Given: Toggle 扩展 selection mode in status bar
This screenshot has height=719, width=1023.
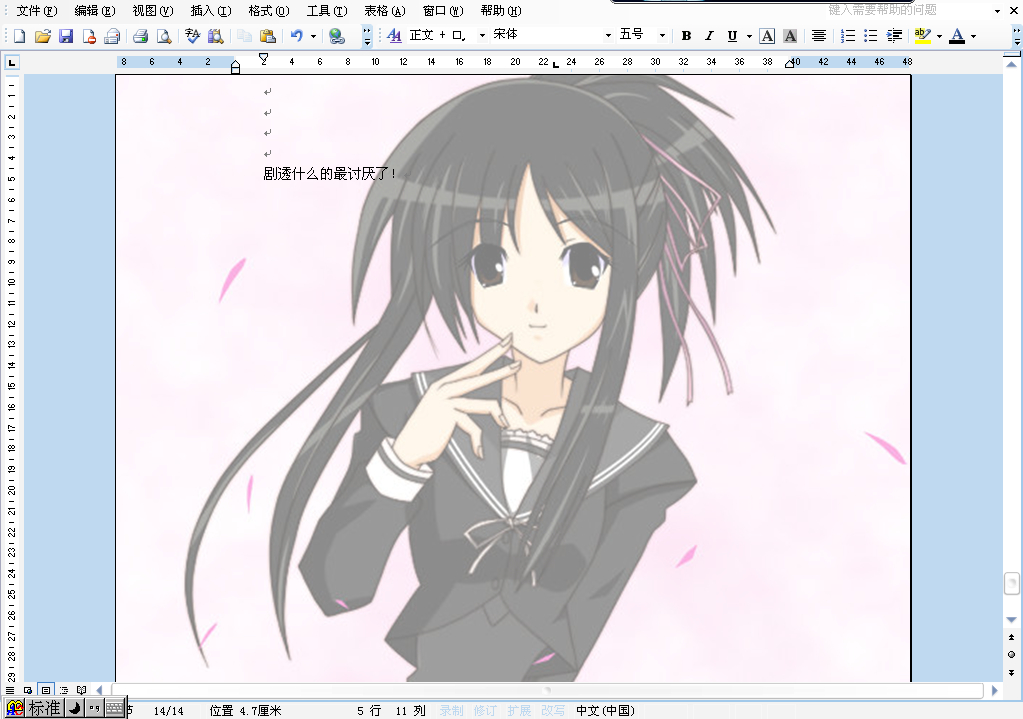Looking at the screenshot, I should tap(519, 711).
